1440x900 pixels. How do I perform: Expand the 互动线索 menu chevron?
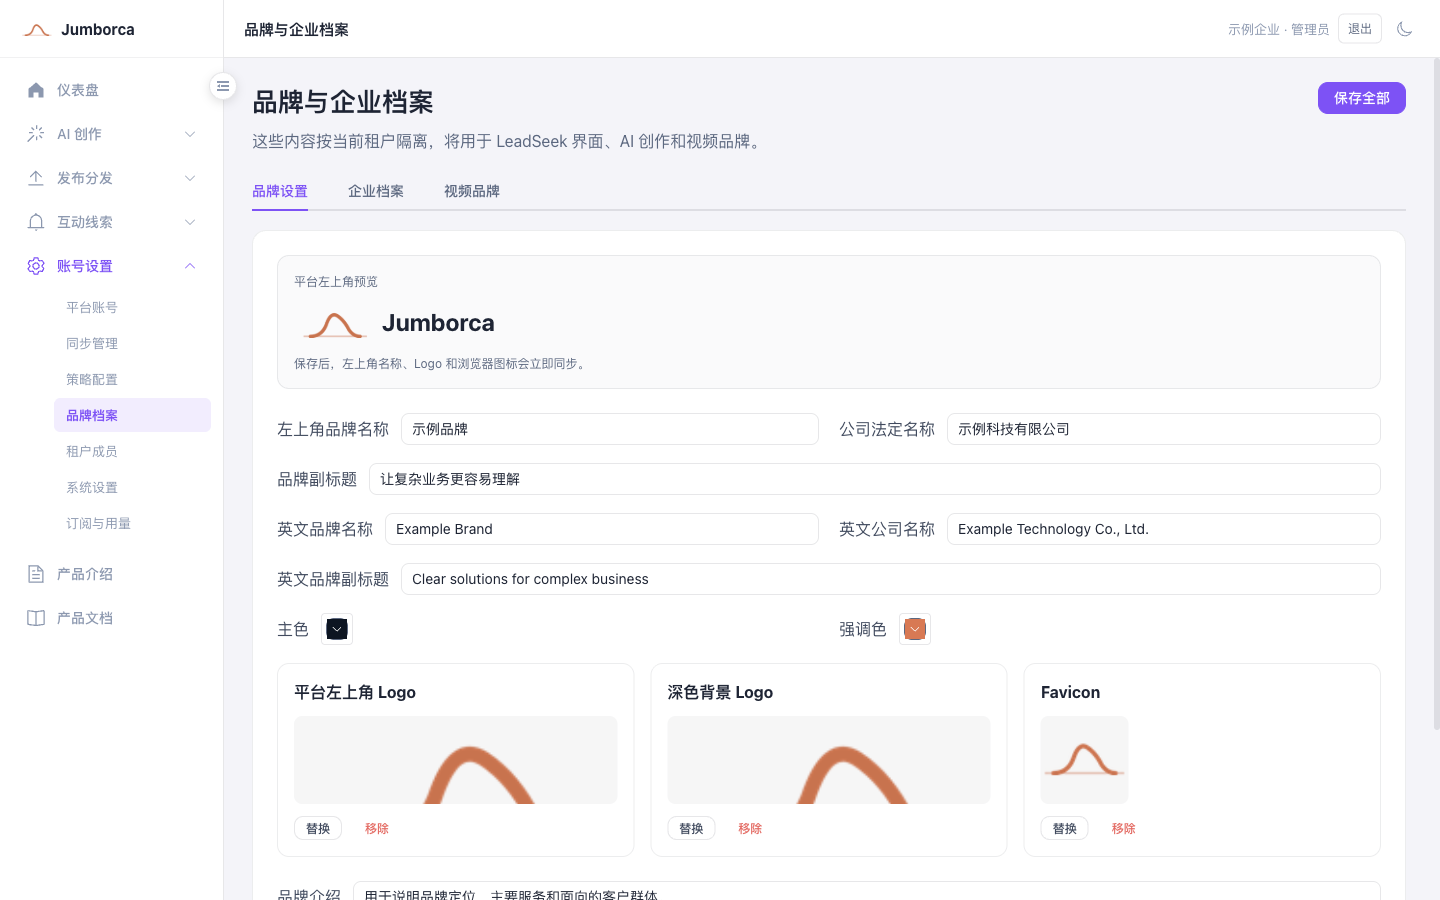190,222
